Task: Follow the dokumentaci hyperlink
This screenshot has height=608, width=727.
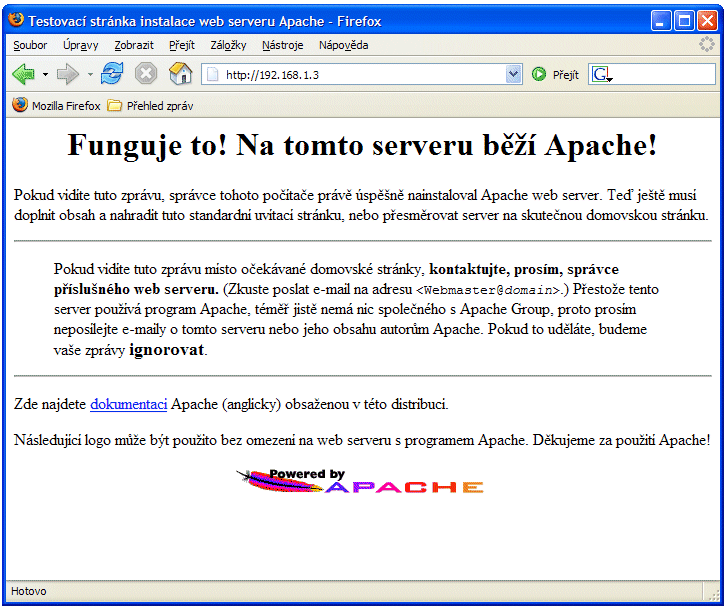Action: (x=128, y=404)
